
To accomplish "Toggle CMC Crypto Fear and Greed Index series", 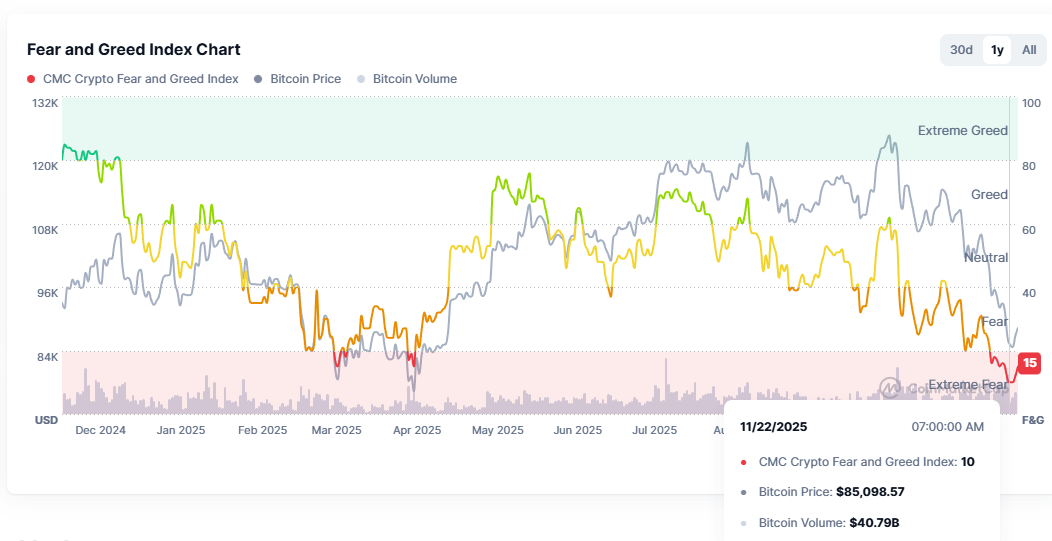I will (x=140, y=79).
